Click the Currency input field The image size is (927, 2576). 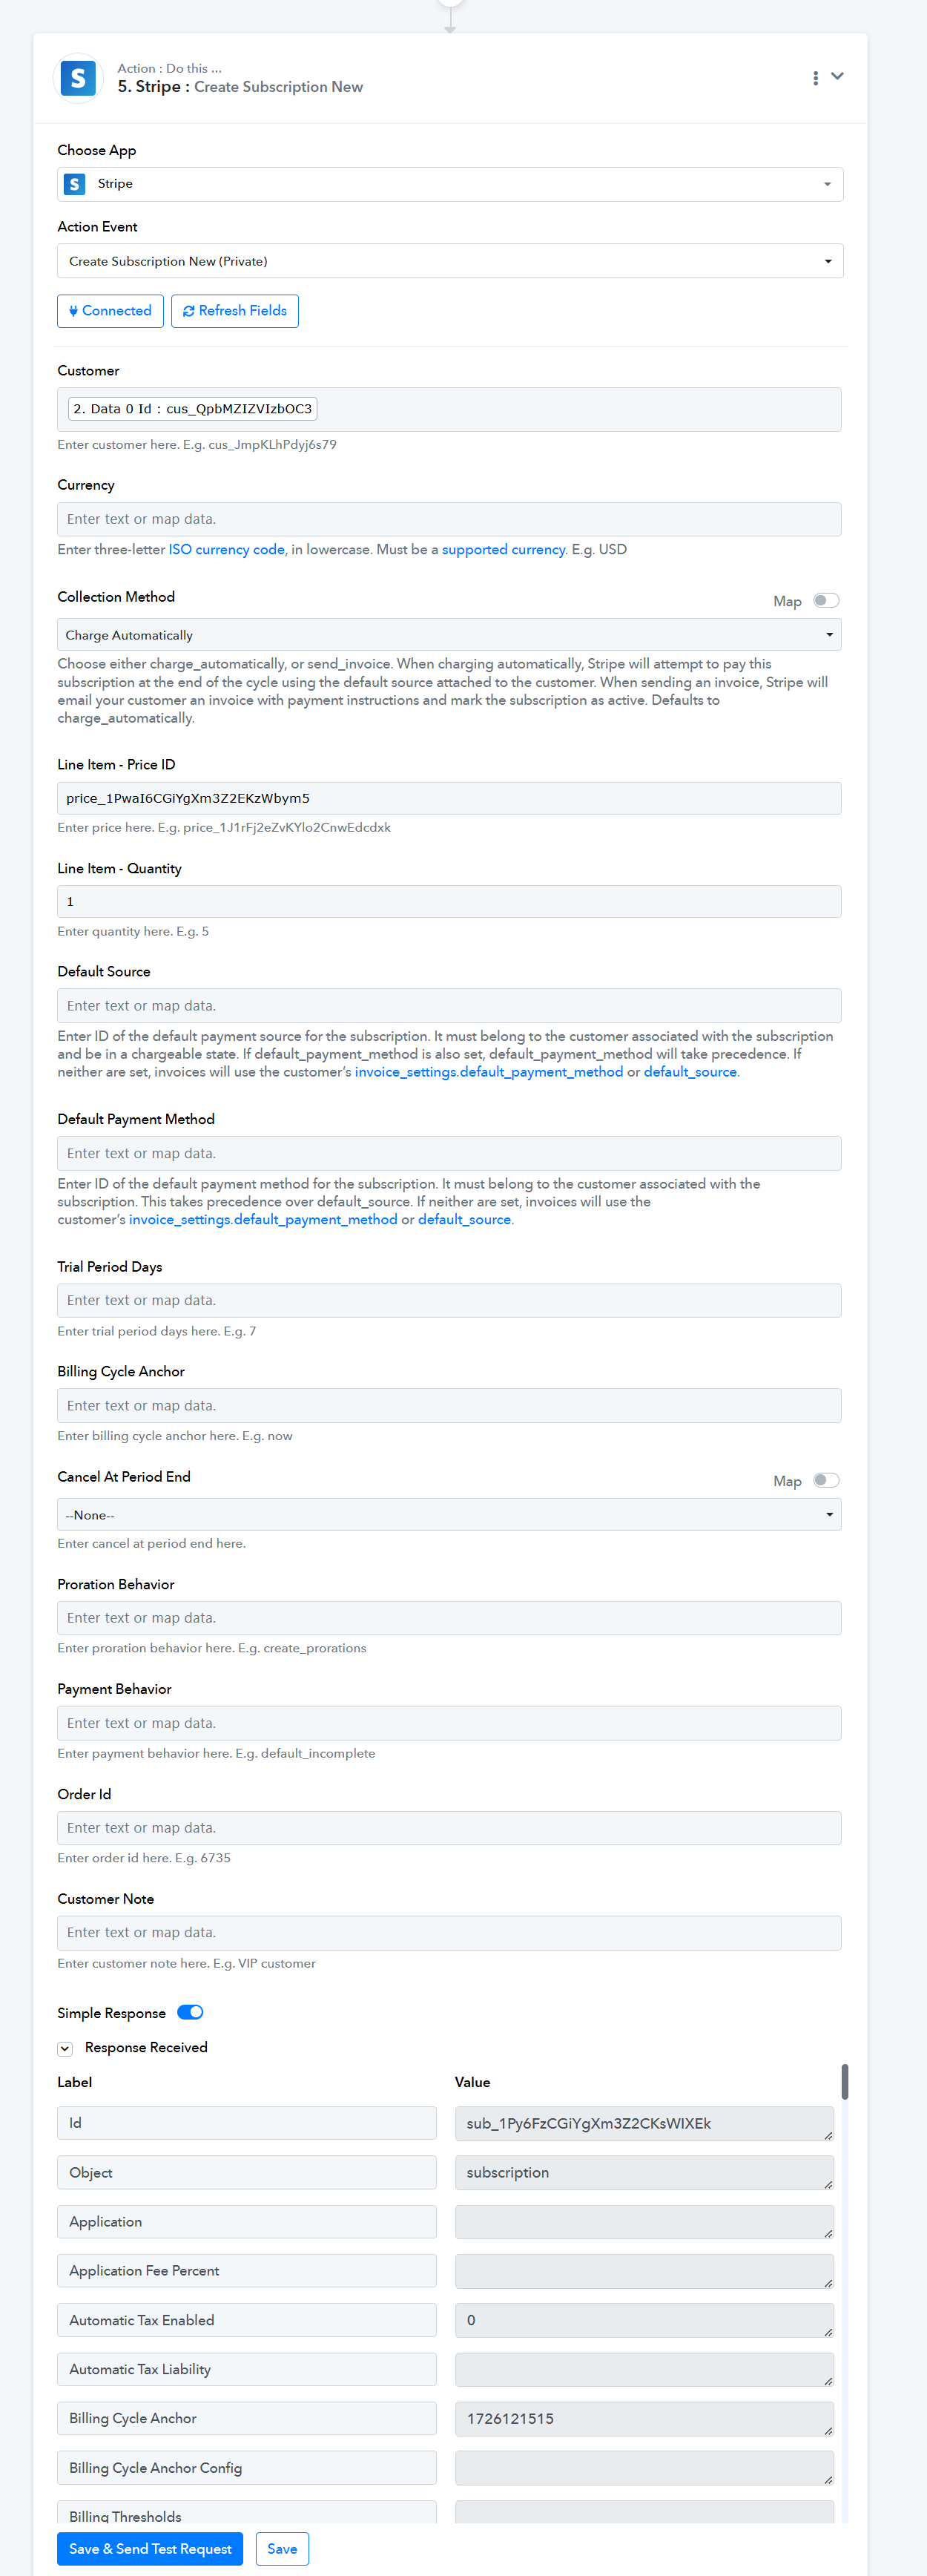click(x=449, y=520)
